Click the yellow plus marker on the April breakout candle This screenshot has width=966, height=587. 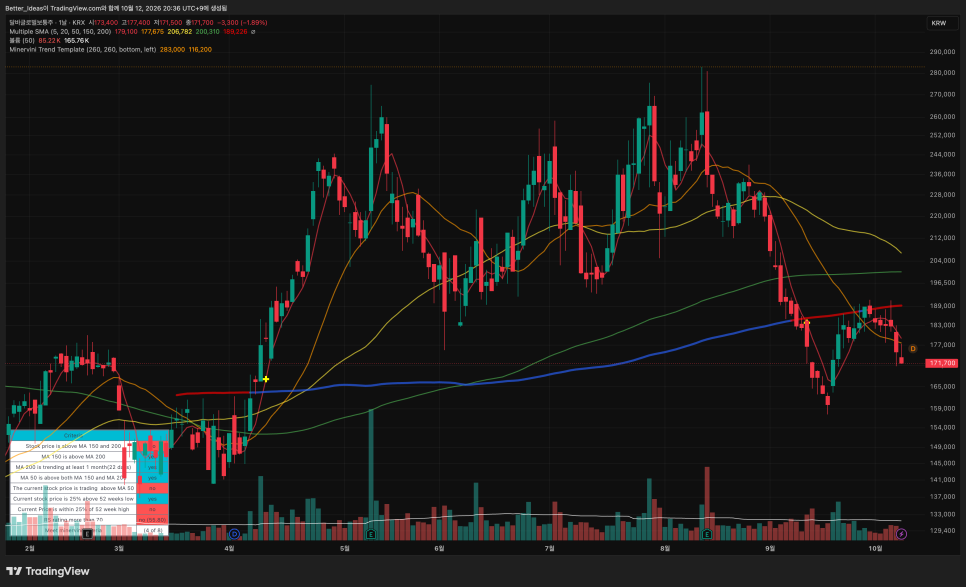[266, 379]
